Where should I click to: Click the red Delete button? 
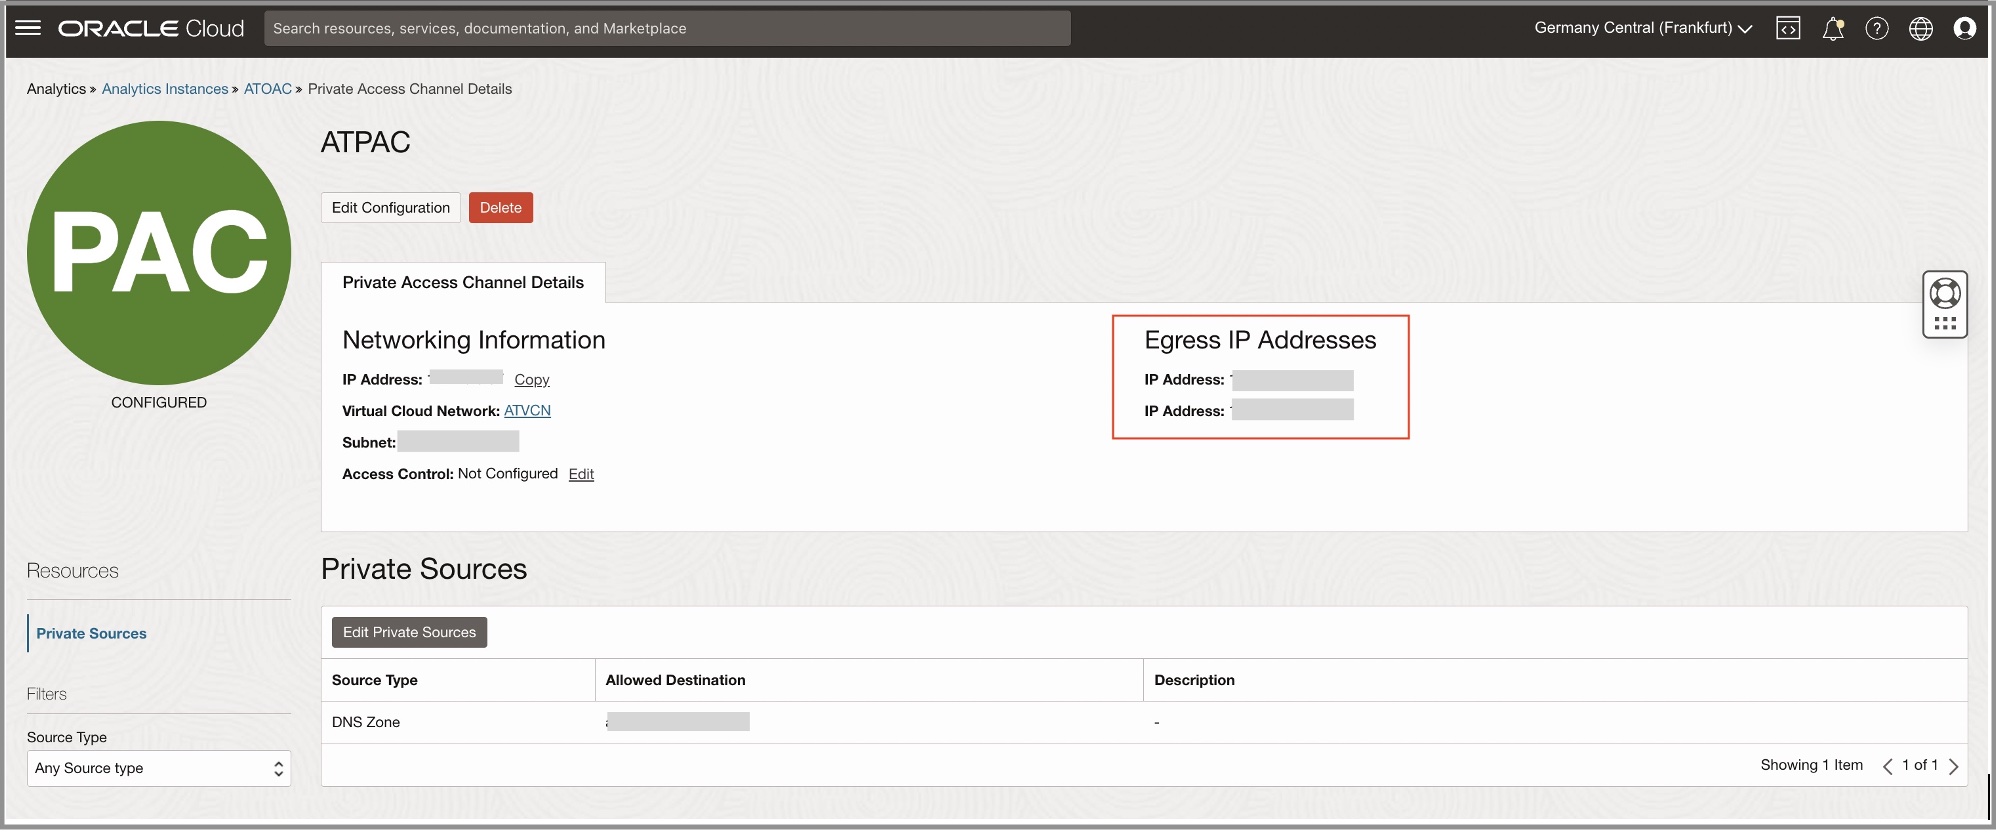pyautogui.click(x=501, y=208)
